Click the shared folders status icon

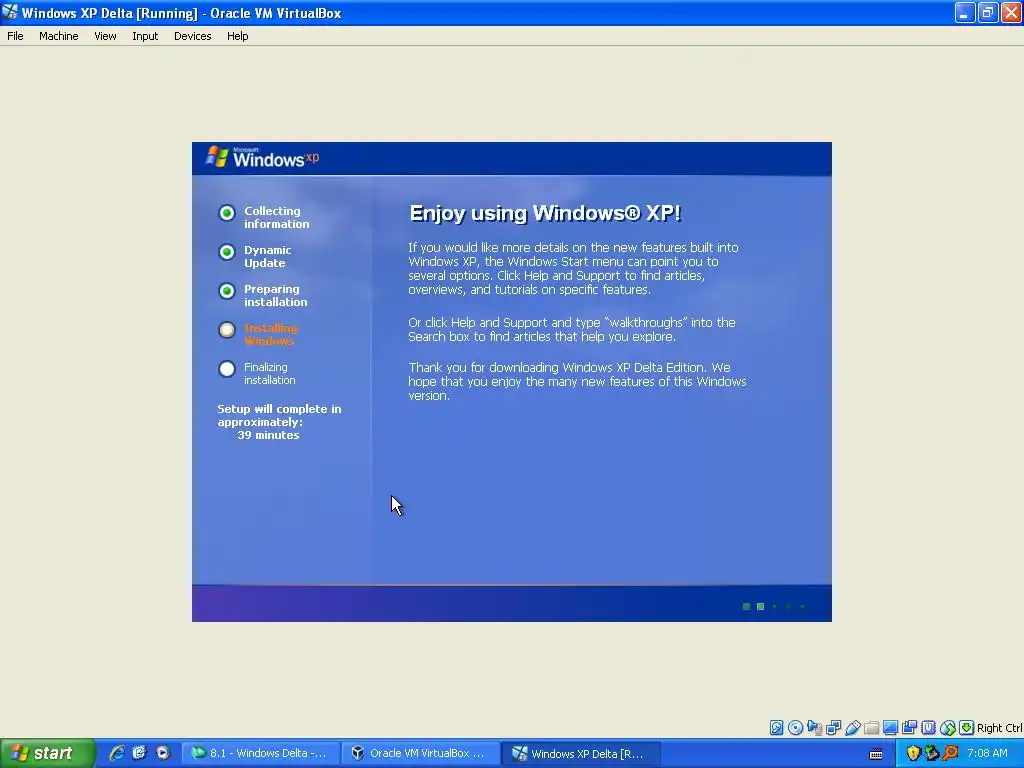(x=871, y=728)
